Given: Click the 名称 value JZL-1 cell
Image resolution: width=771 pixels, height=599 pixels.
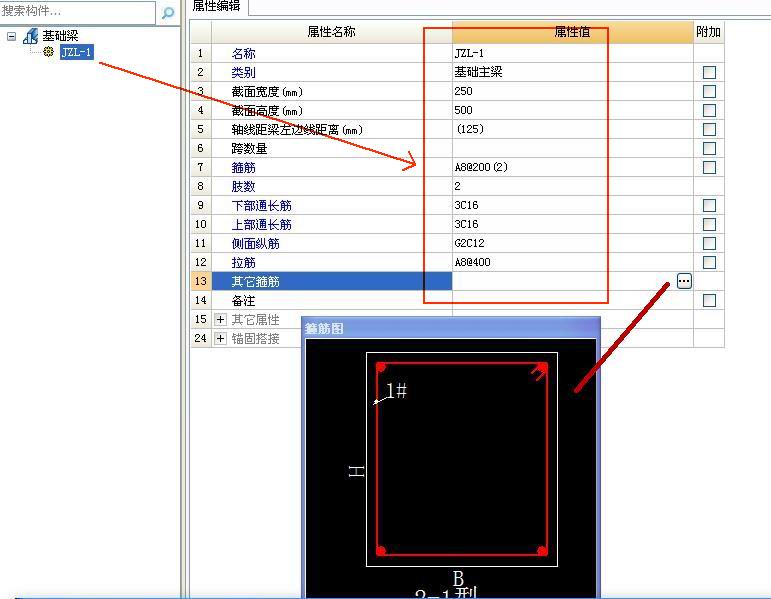Looking at the screenshot, I should click(x=572, y=53).
